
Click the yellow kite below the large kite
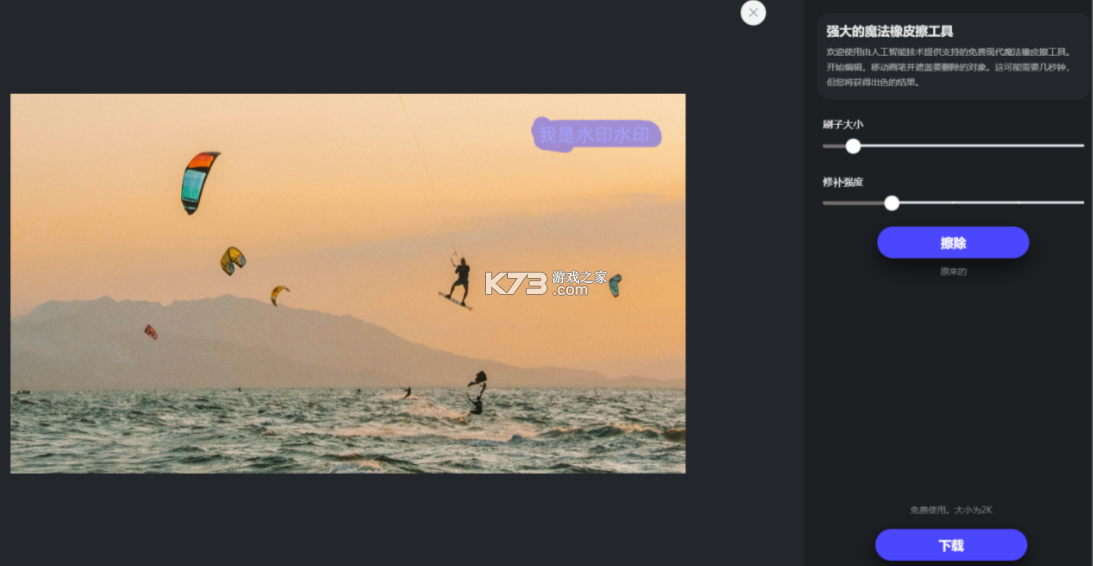pos(232,261)
